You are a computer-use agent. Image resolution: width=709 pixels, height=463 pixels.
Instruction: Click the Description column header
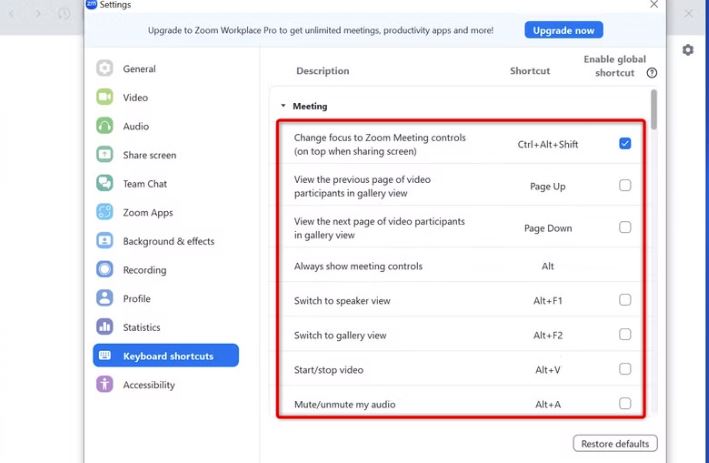(322, 71)
